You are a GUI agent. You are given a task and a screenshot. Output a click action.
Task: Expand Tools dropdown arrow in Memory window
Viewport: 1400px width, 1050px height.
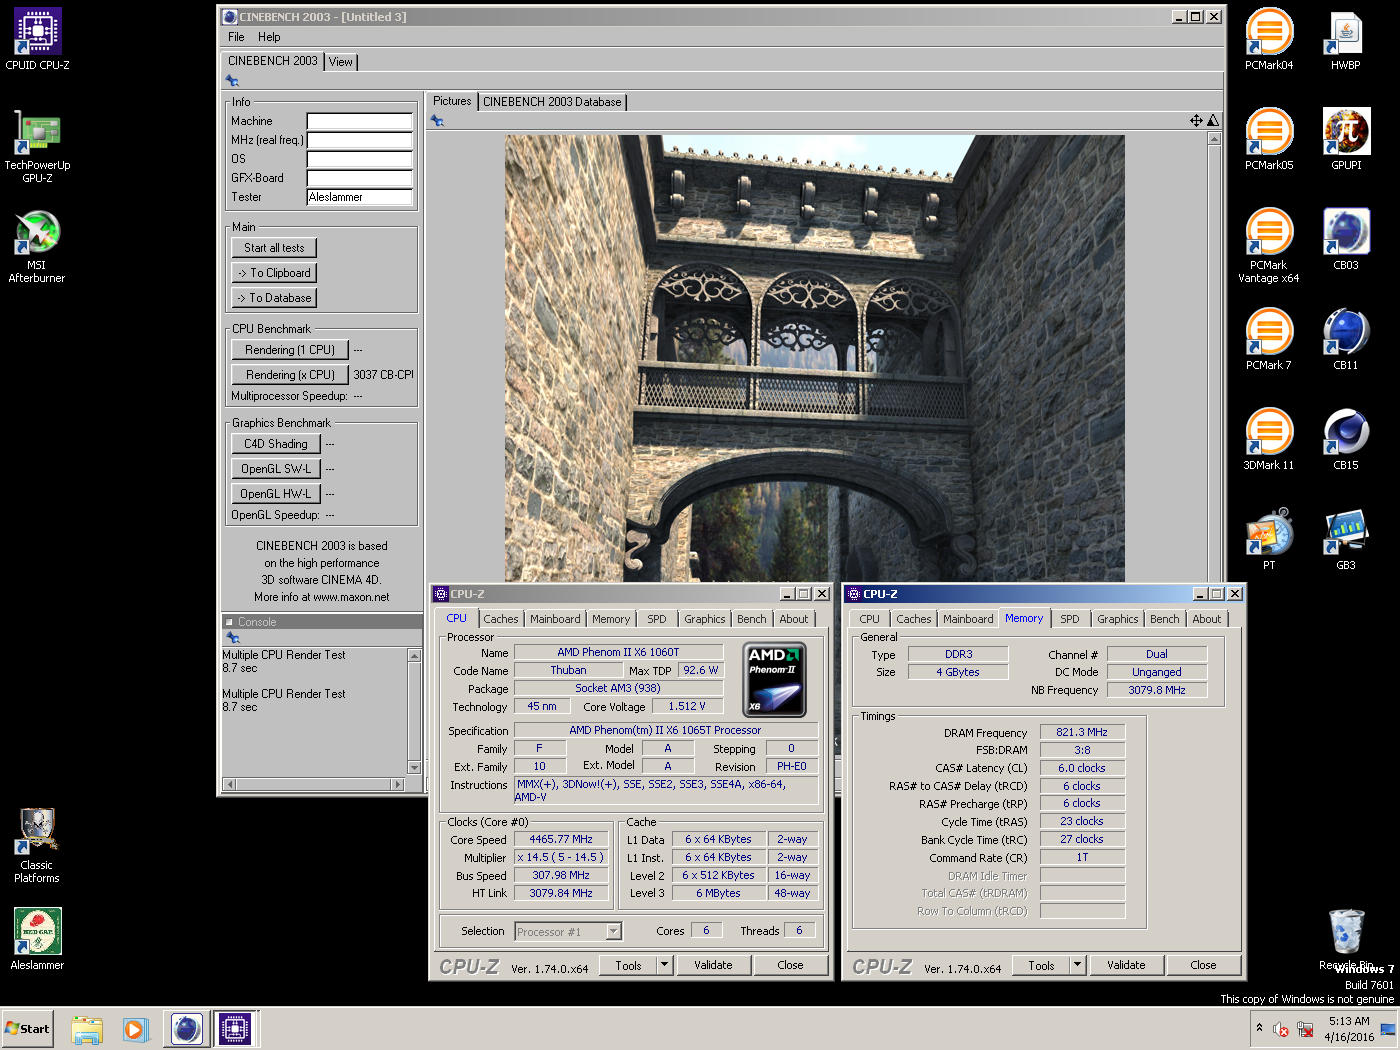1077,965
